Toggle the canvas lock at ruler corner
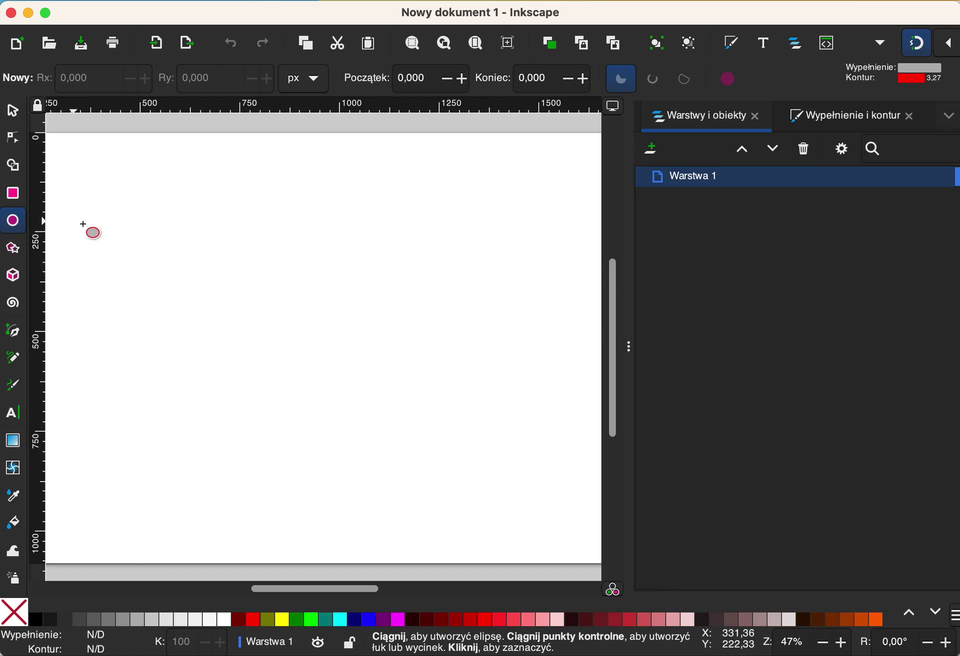 pyautogui.click(x=37, y=105)
